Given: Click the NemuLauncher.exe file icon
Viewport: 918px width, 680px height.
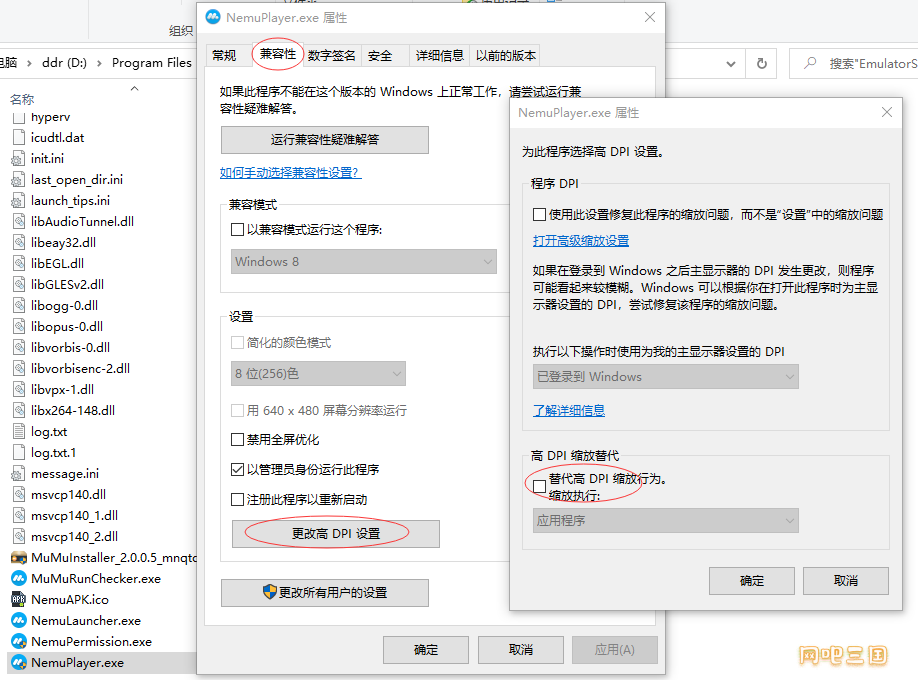Looking at the screenshot, I should pos(19,620).
